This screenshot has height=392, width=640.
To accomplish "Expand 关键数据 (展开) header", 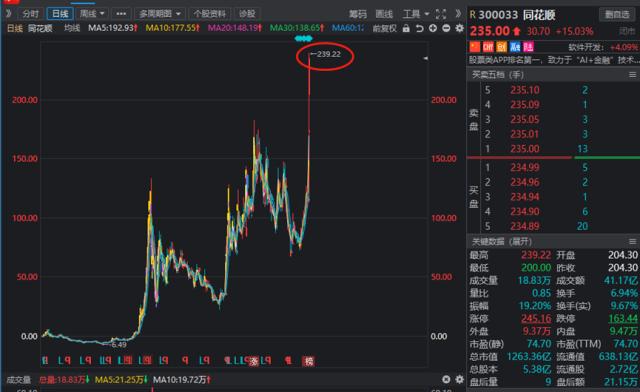I will (x=502, y=241).
